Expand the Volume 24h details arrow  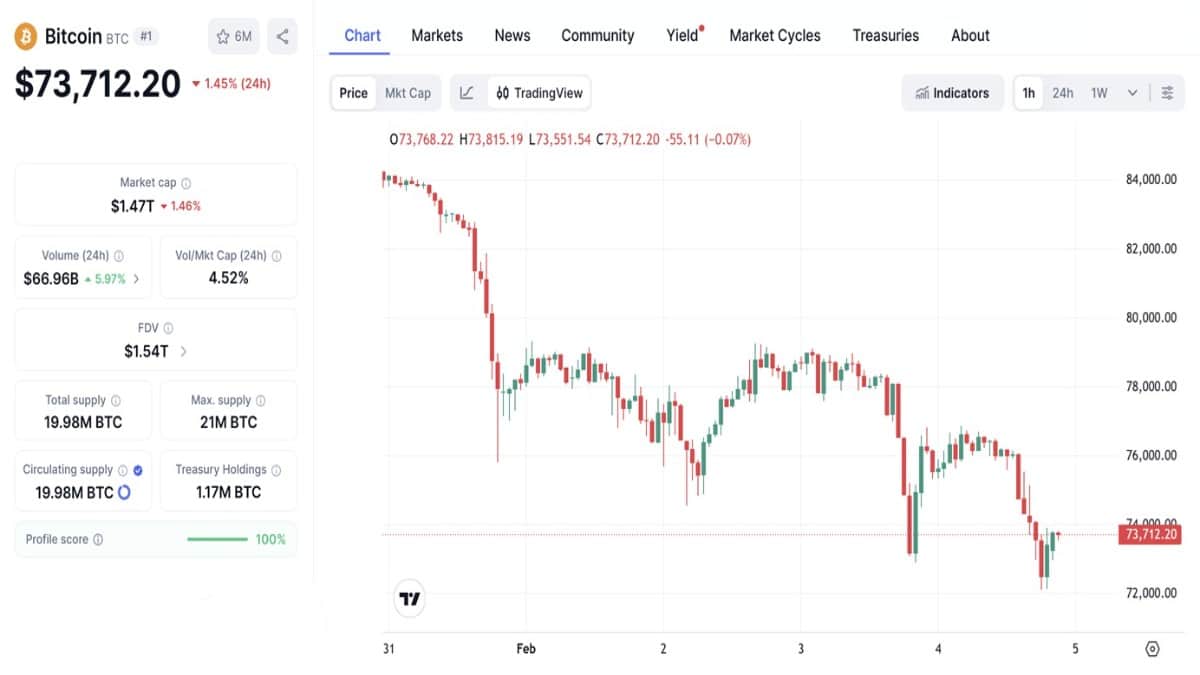pyautogui.click(x=137, y=278)
